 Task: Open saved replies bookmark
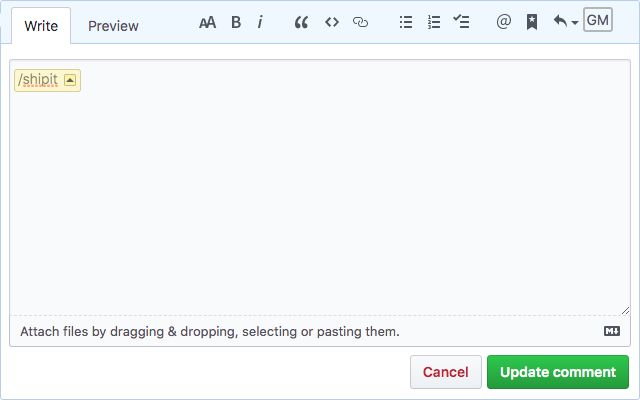(x=532, y=22)
